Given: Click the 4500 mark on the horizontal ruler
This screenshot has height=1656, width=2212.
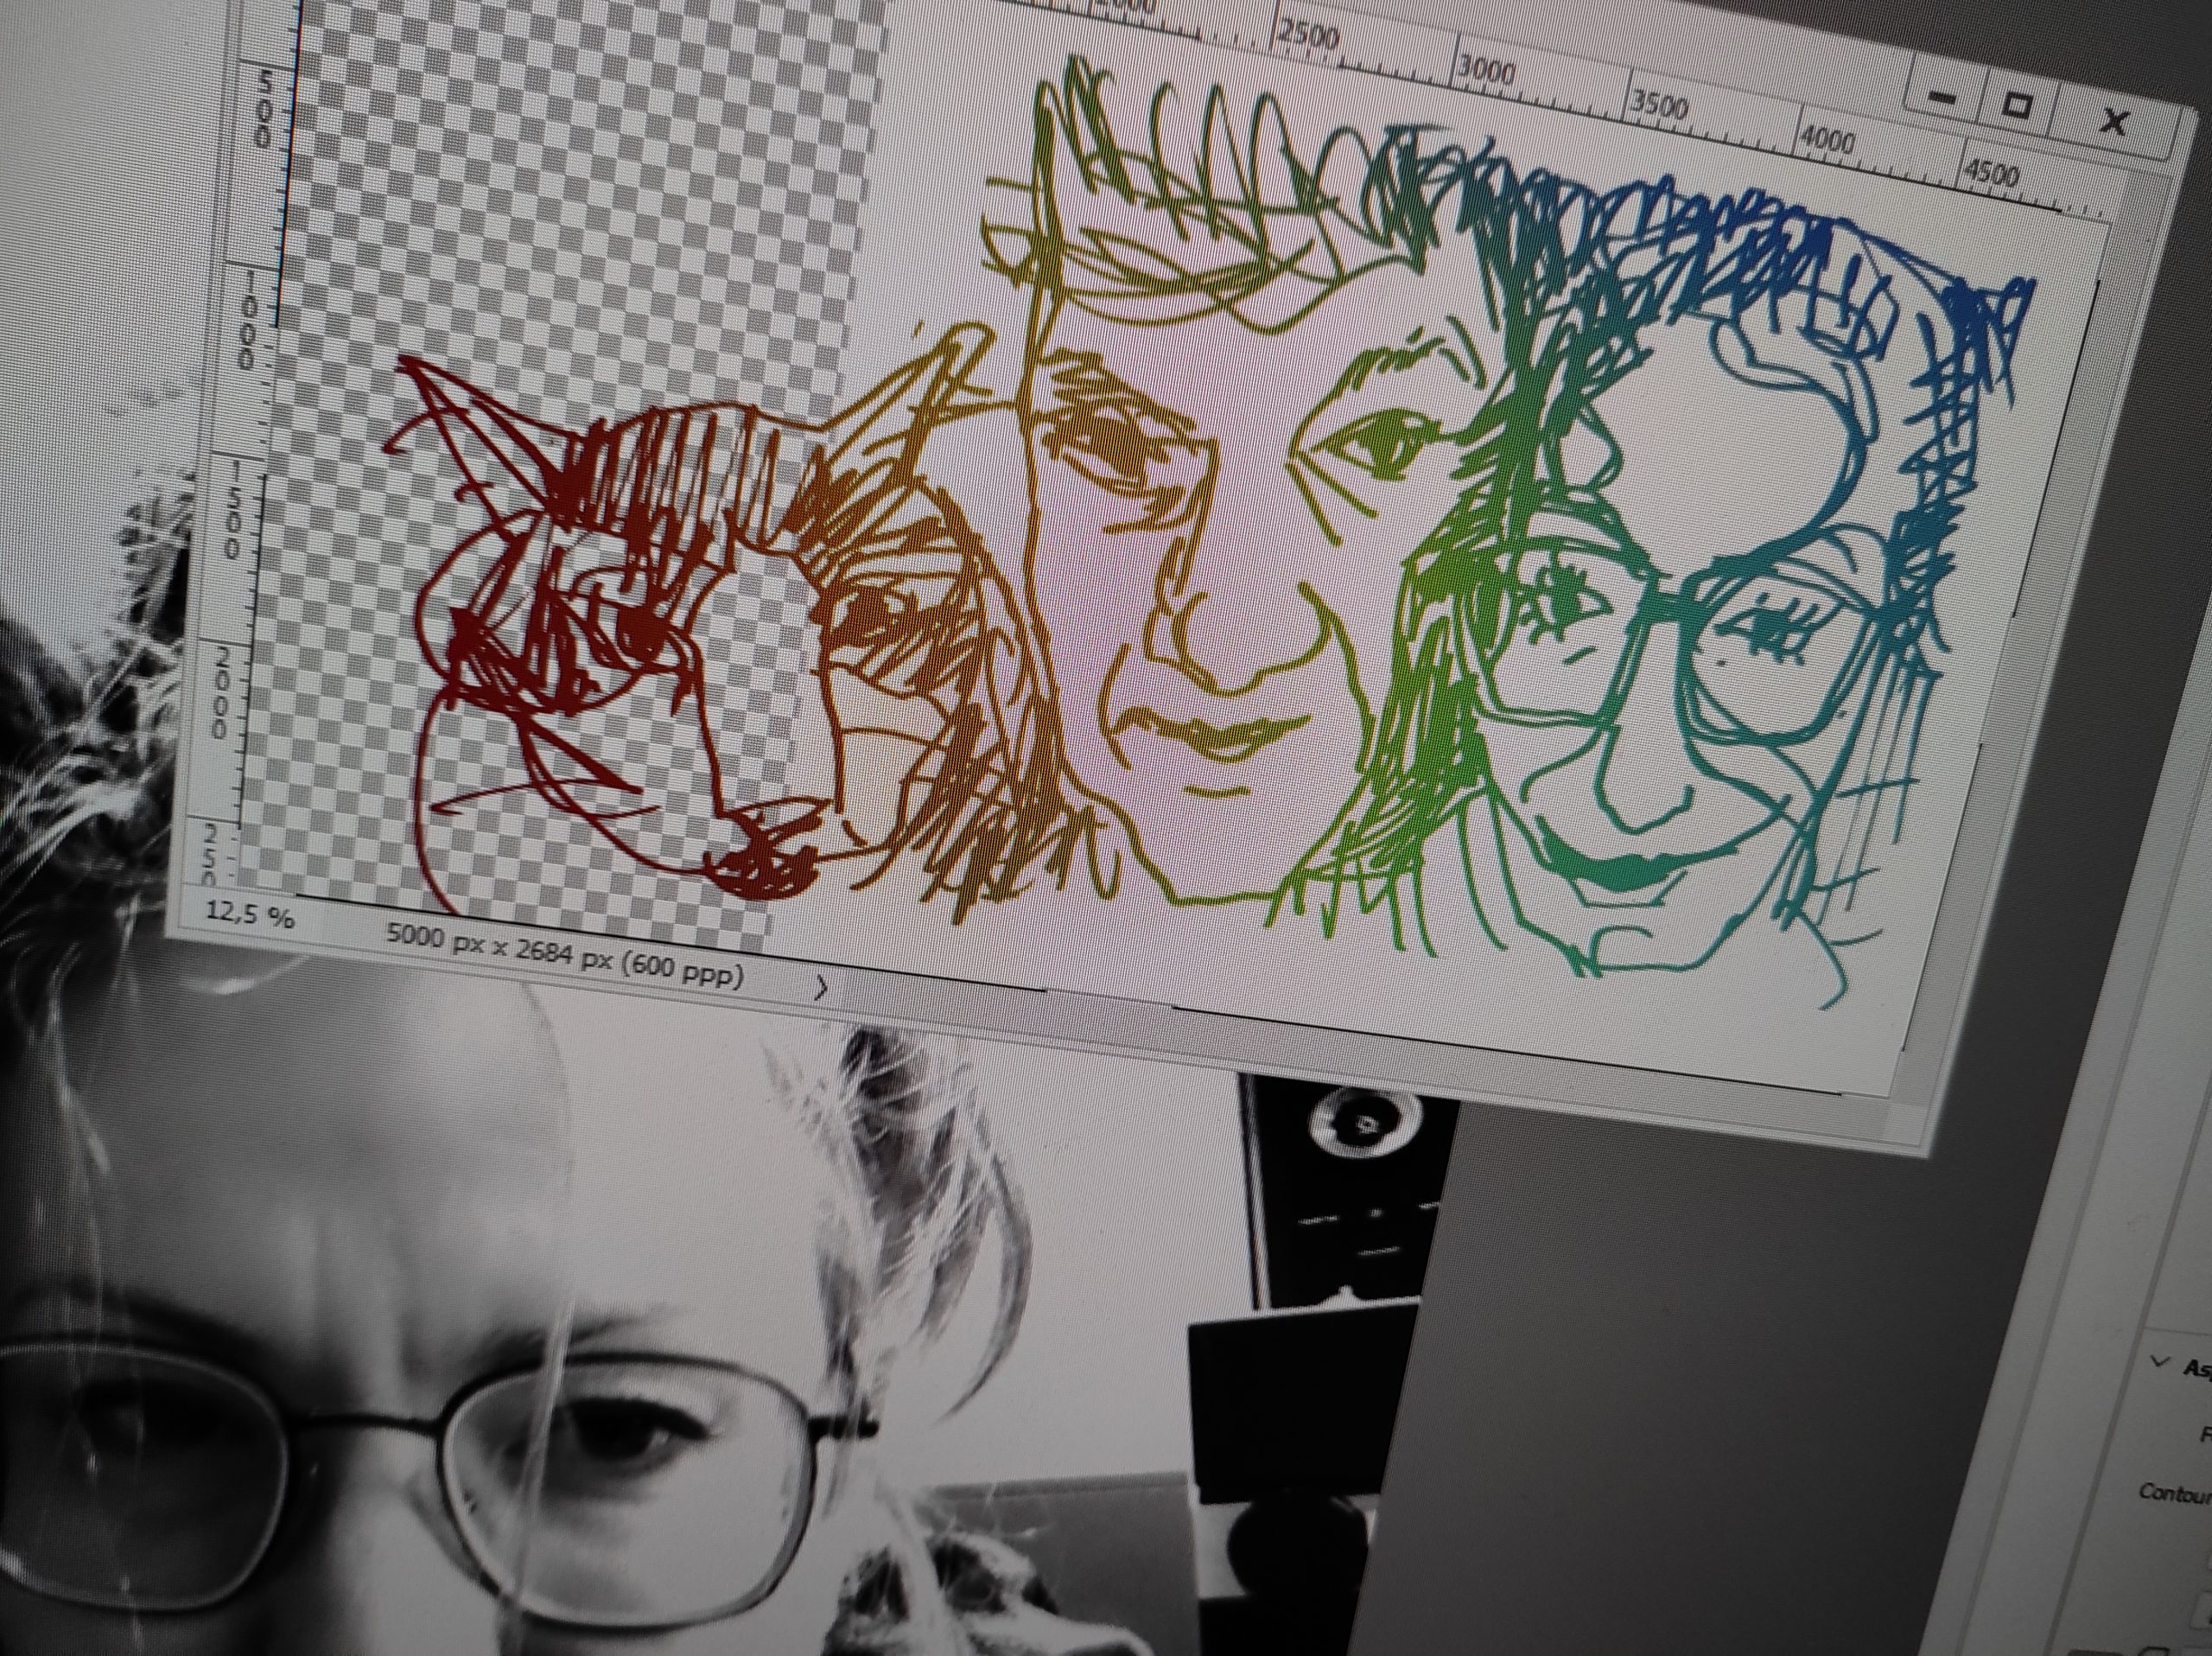Looking at the screenshot, I should click(1990, 172).
